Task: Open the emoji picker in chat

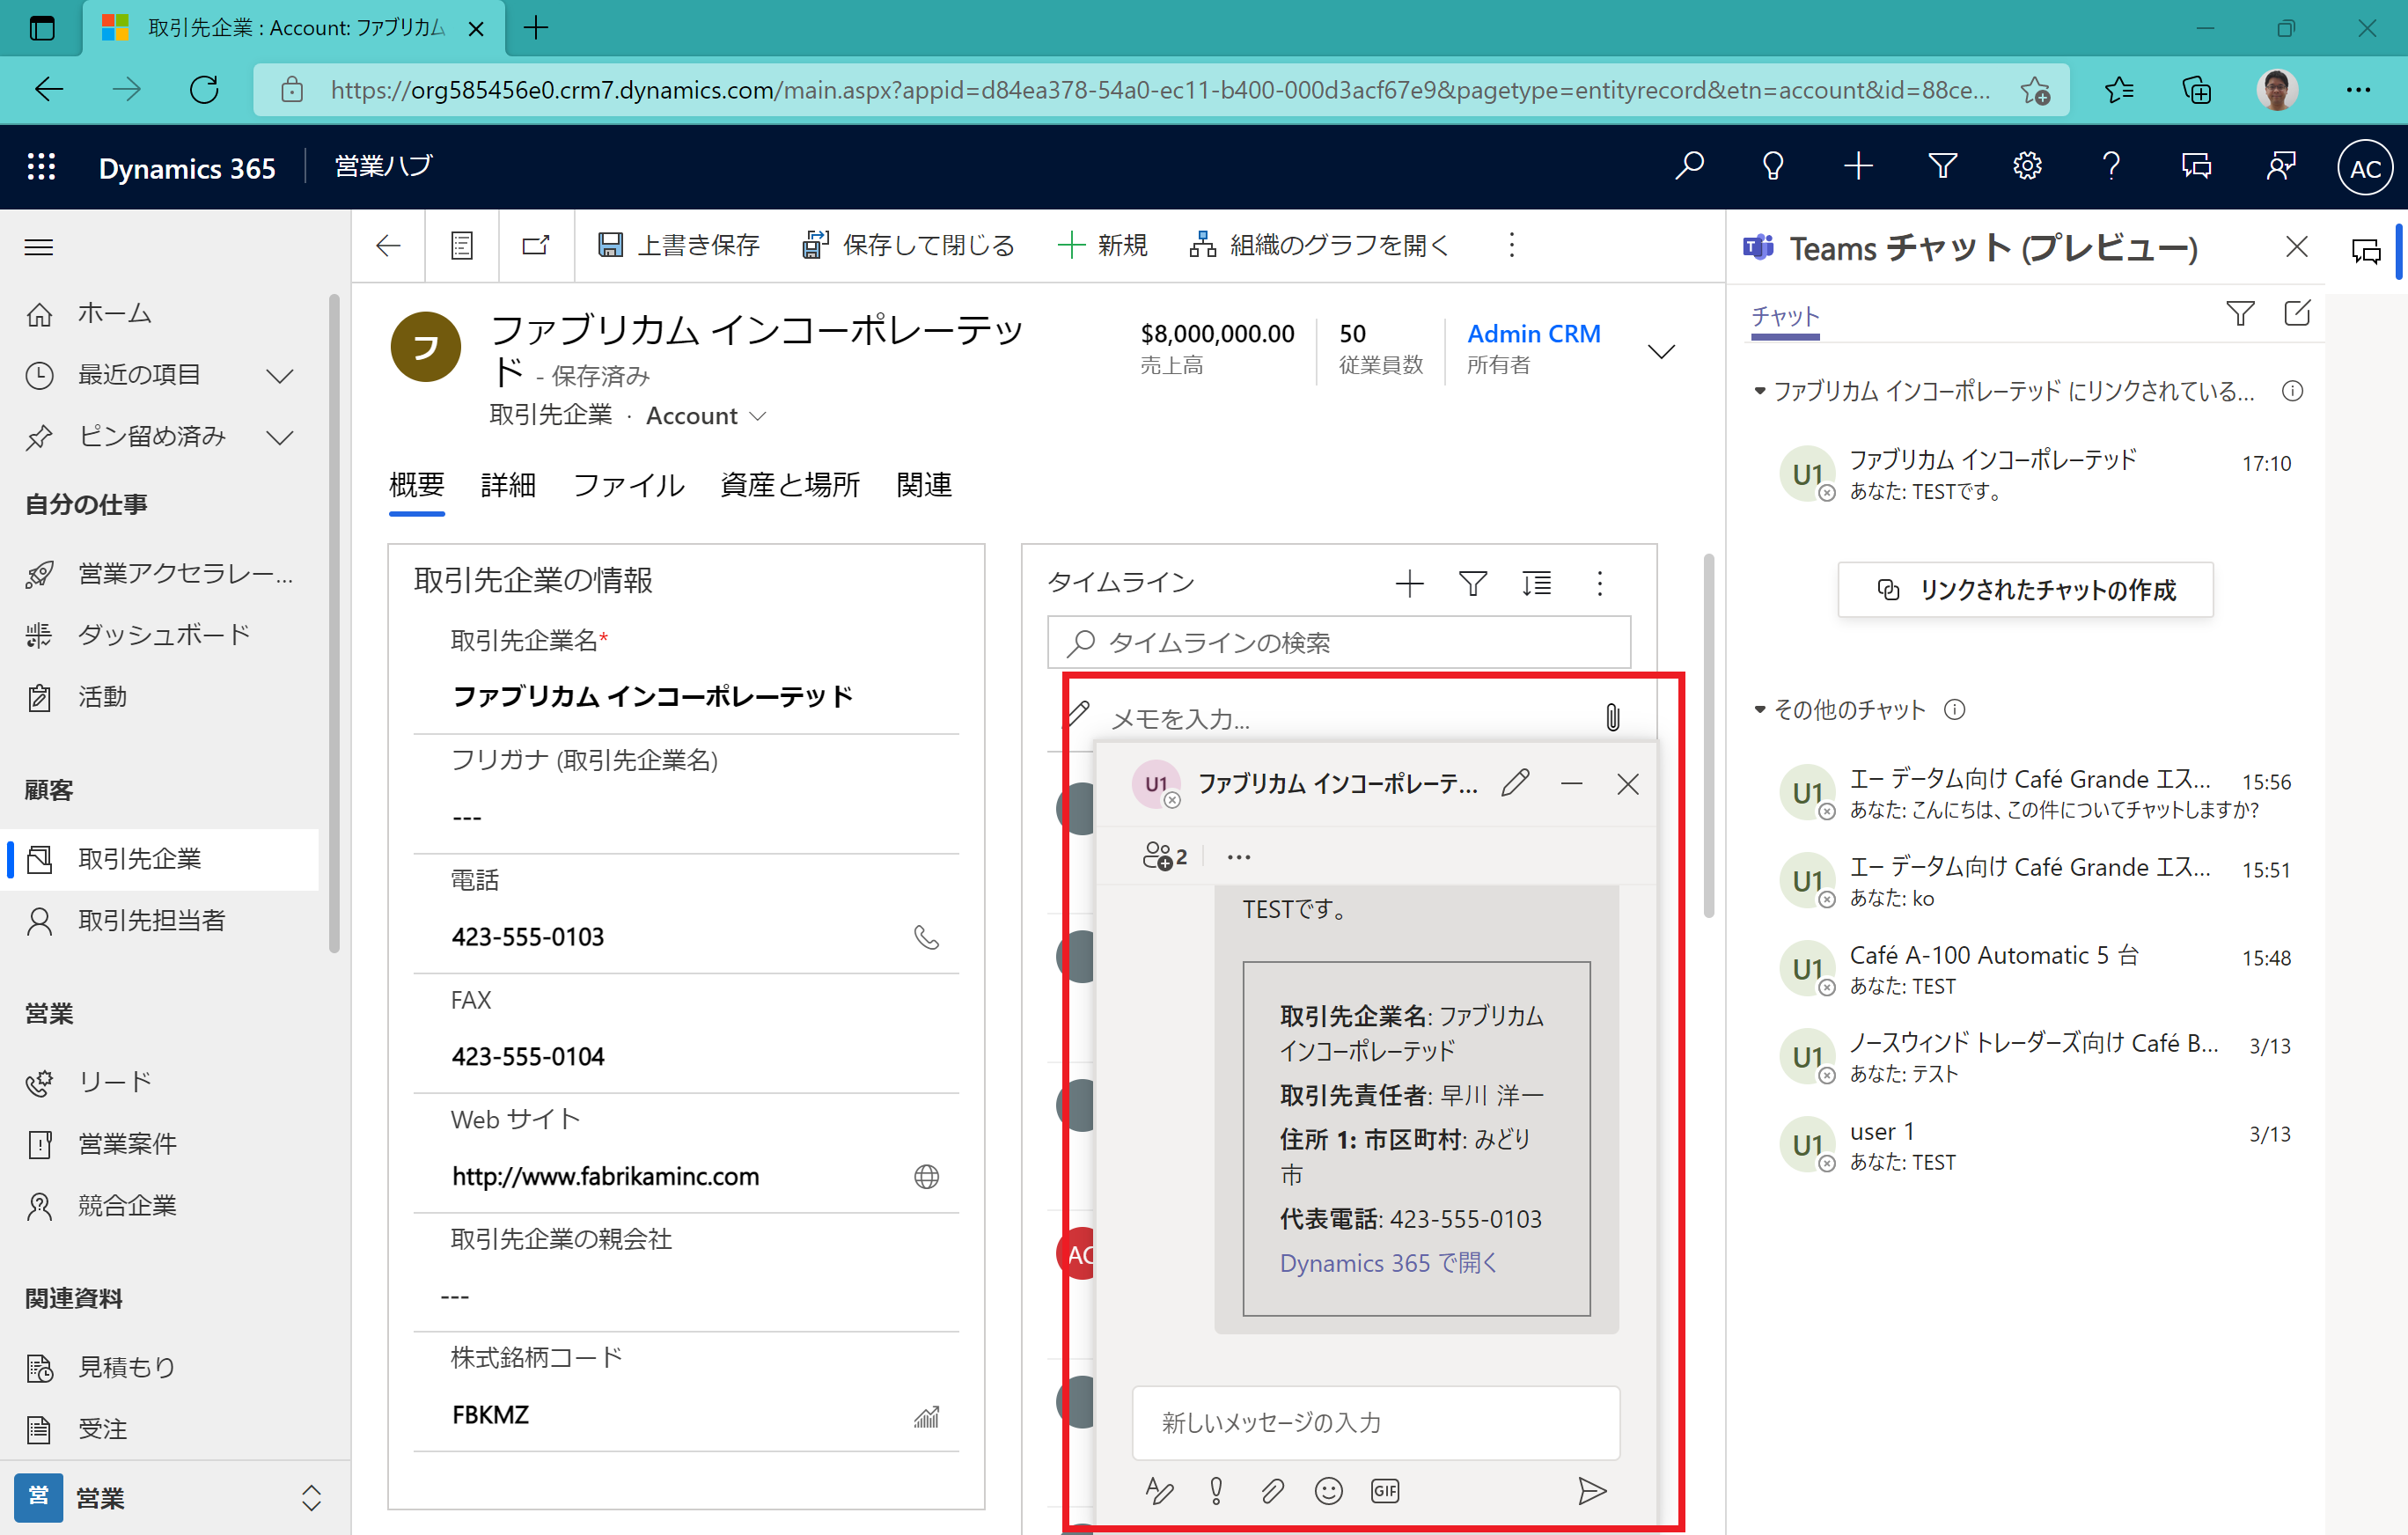Action: (1328, 1491)
